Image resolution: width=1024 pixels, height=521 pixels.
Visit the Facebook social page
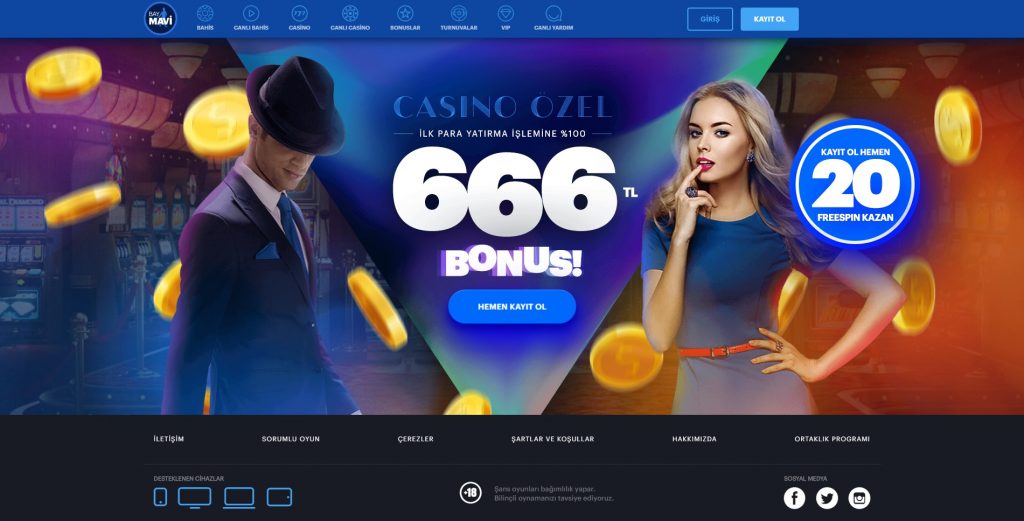click(794, 498)
